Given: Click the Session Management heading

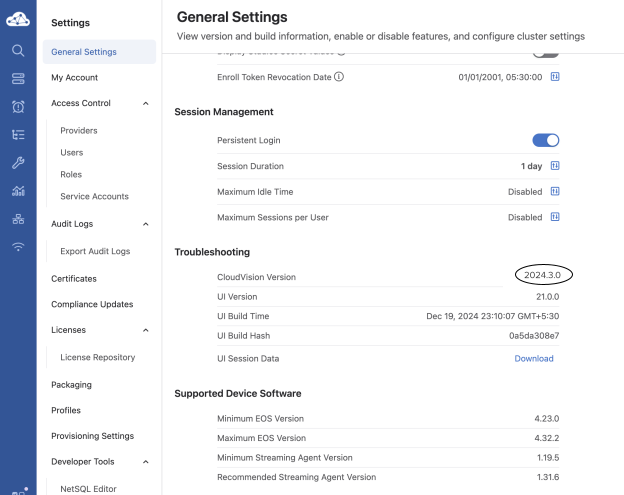Looking at the screenshot, I should (x=224, y=112).
